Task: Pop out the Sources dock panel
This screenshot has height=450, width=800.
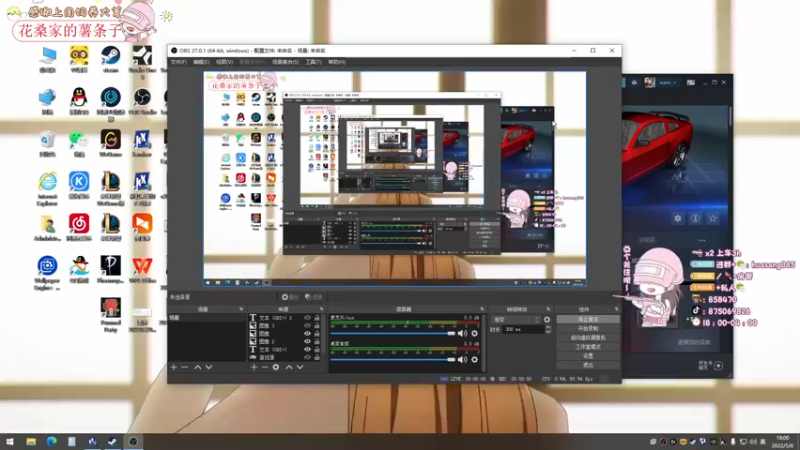Action: (x=321, y=309)
